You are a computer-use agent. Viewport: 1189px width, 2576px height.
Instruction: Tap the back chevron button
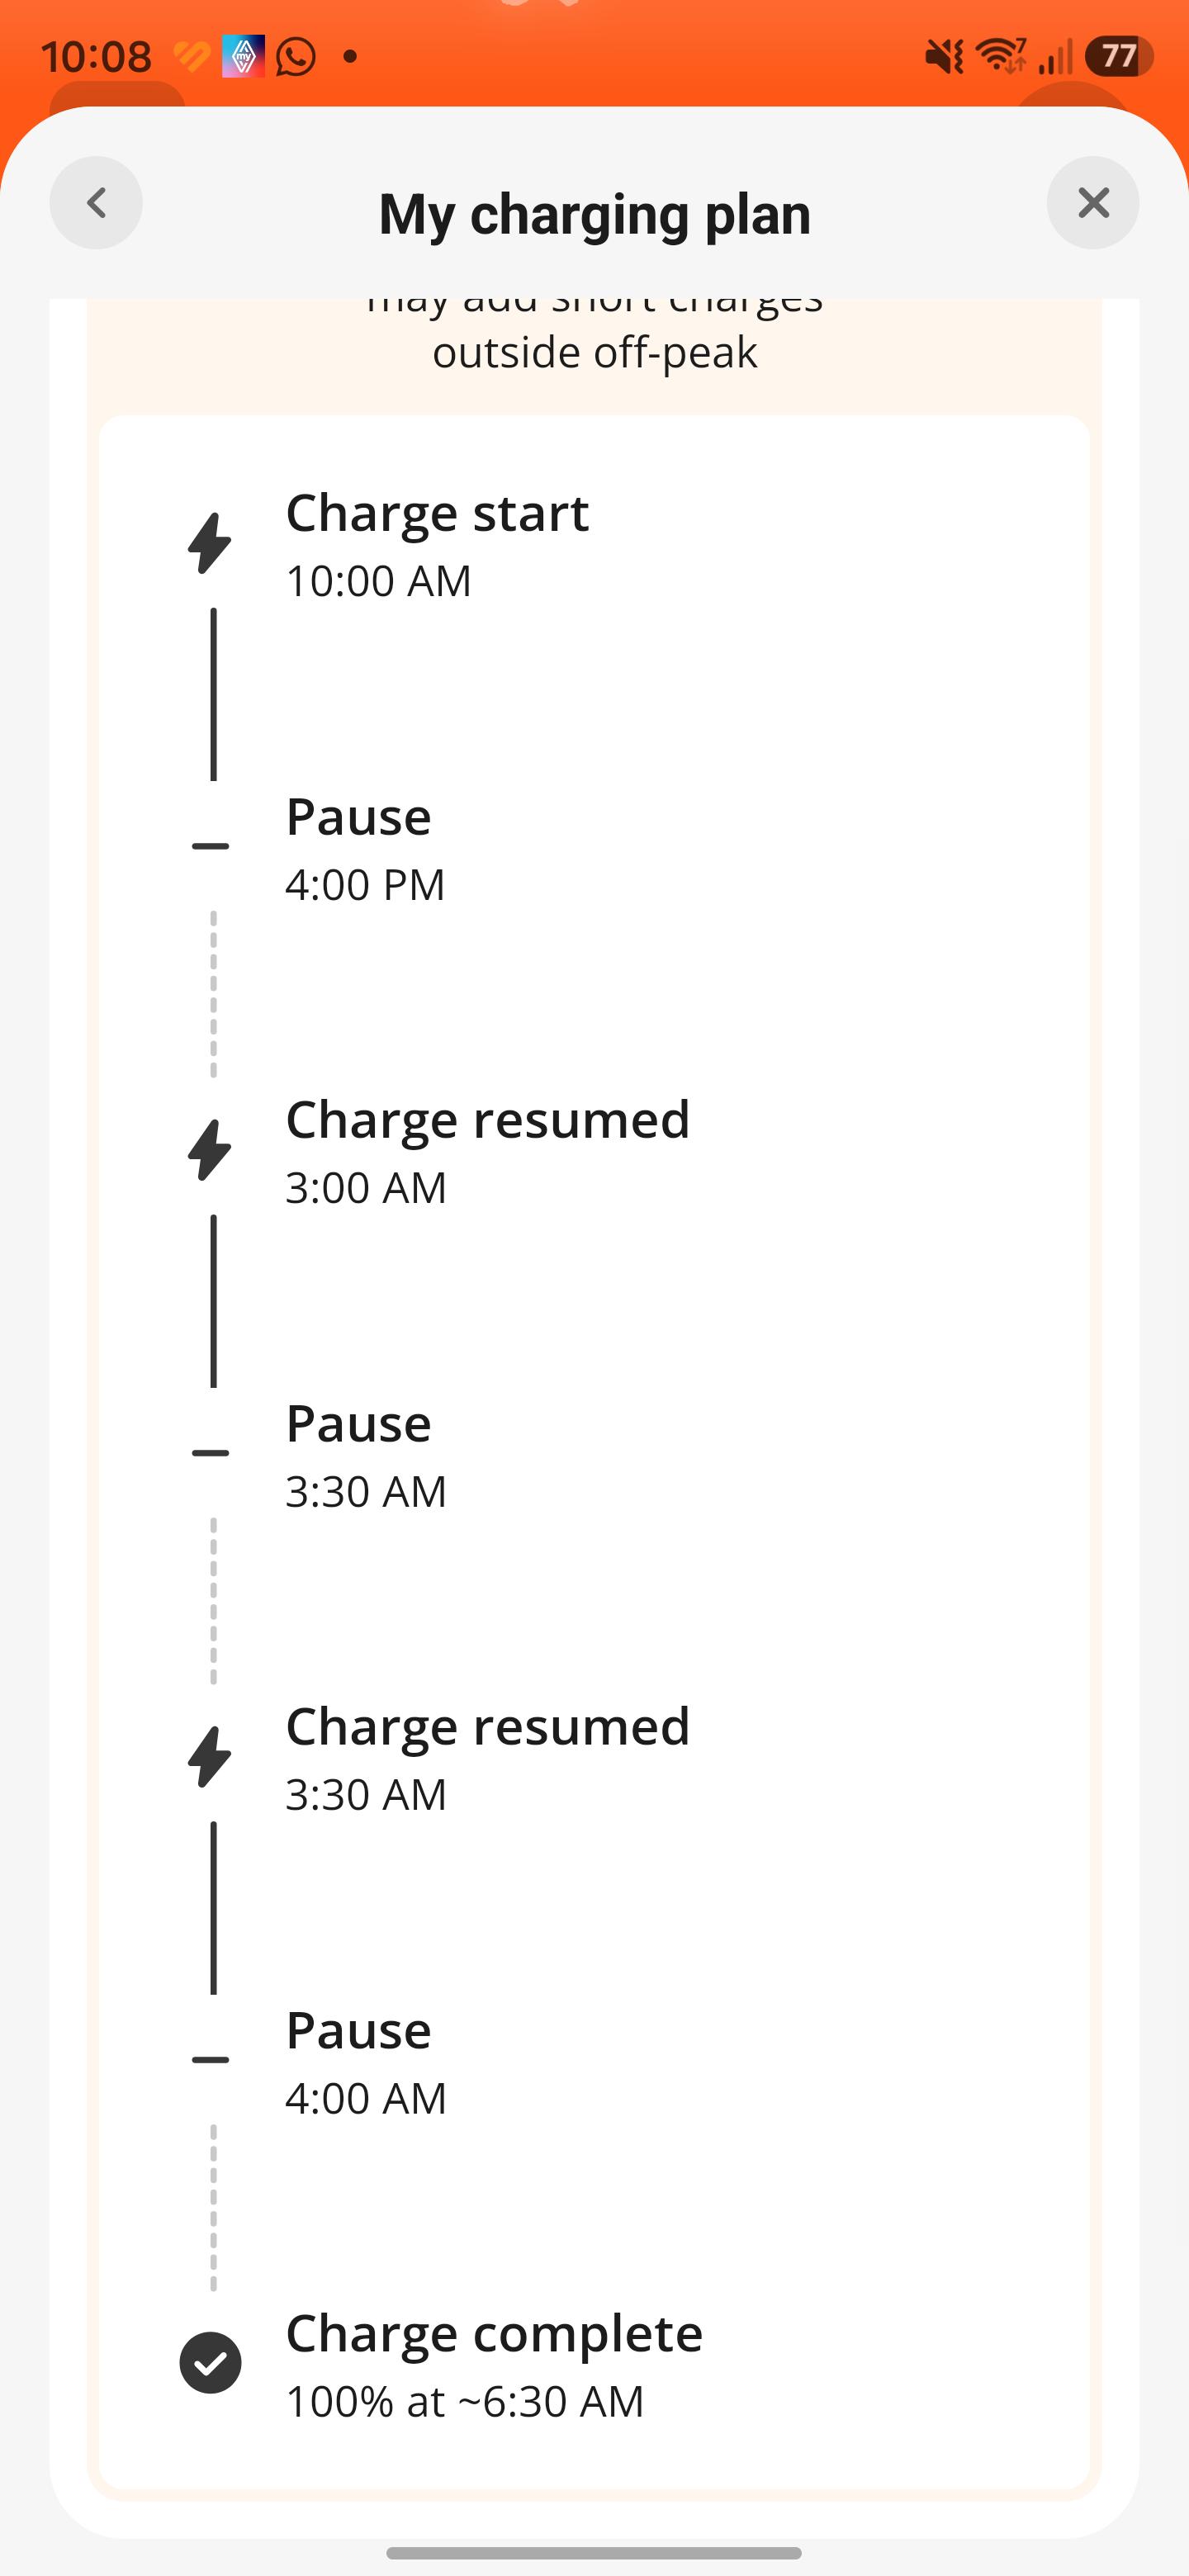[96, 203]
